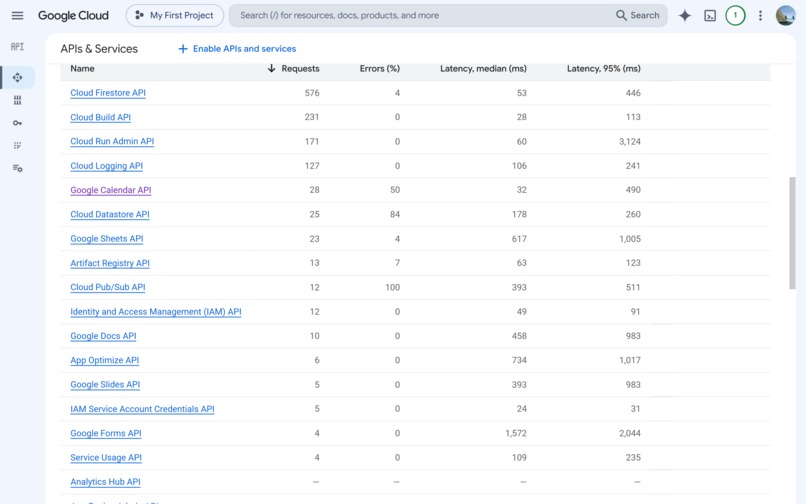Select Cloud Pub/Sub errors value 100
806x504 pixels.
pyautogui.click(x=393, y=287)
